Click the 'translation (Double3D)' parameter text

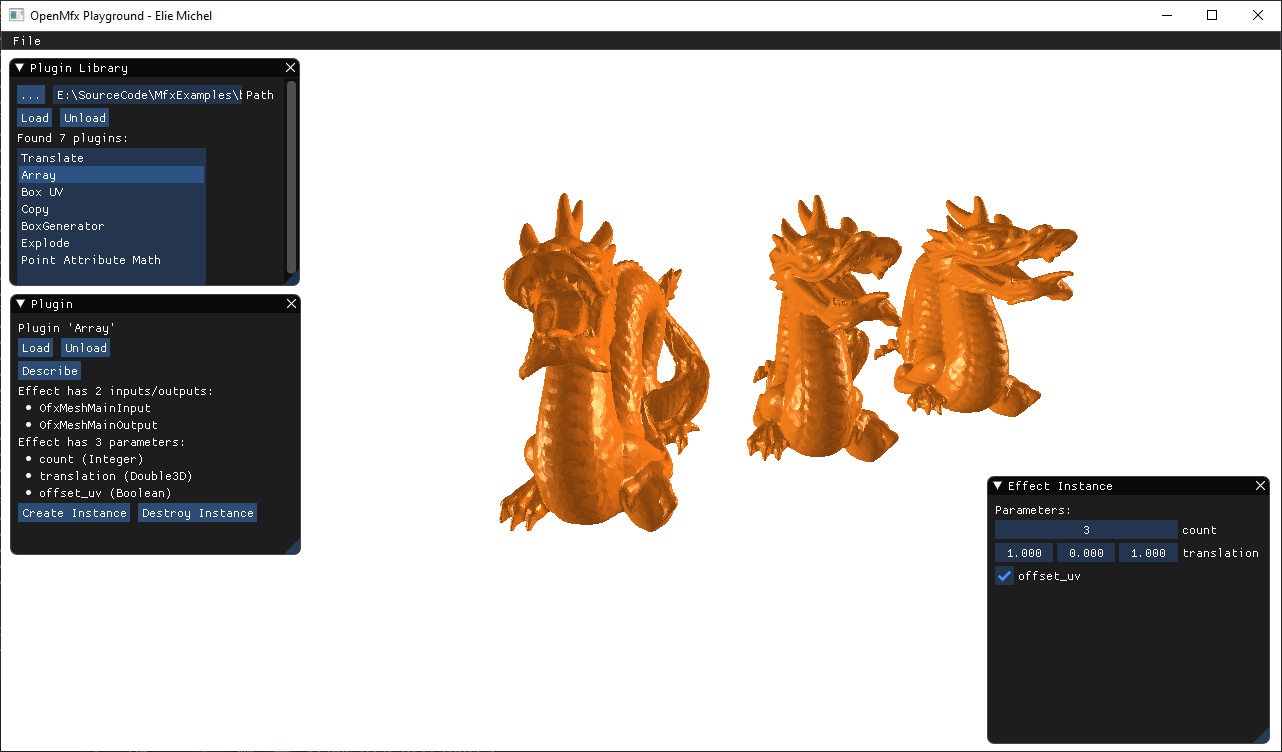click(116, 476)
